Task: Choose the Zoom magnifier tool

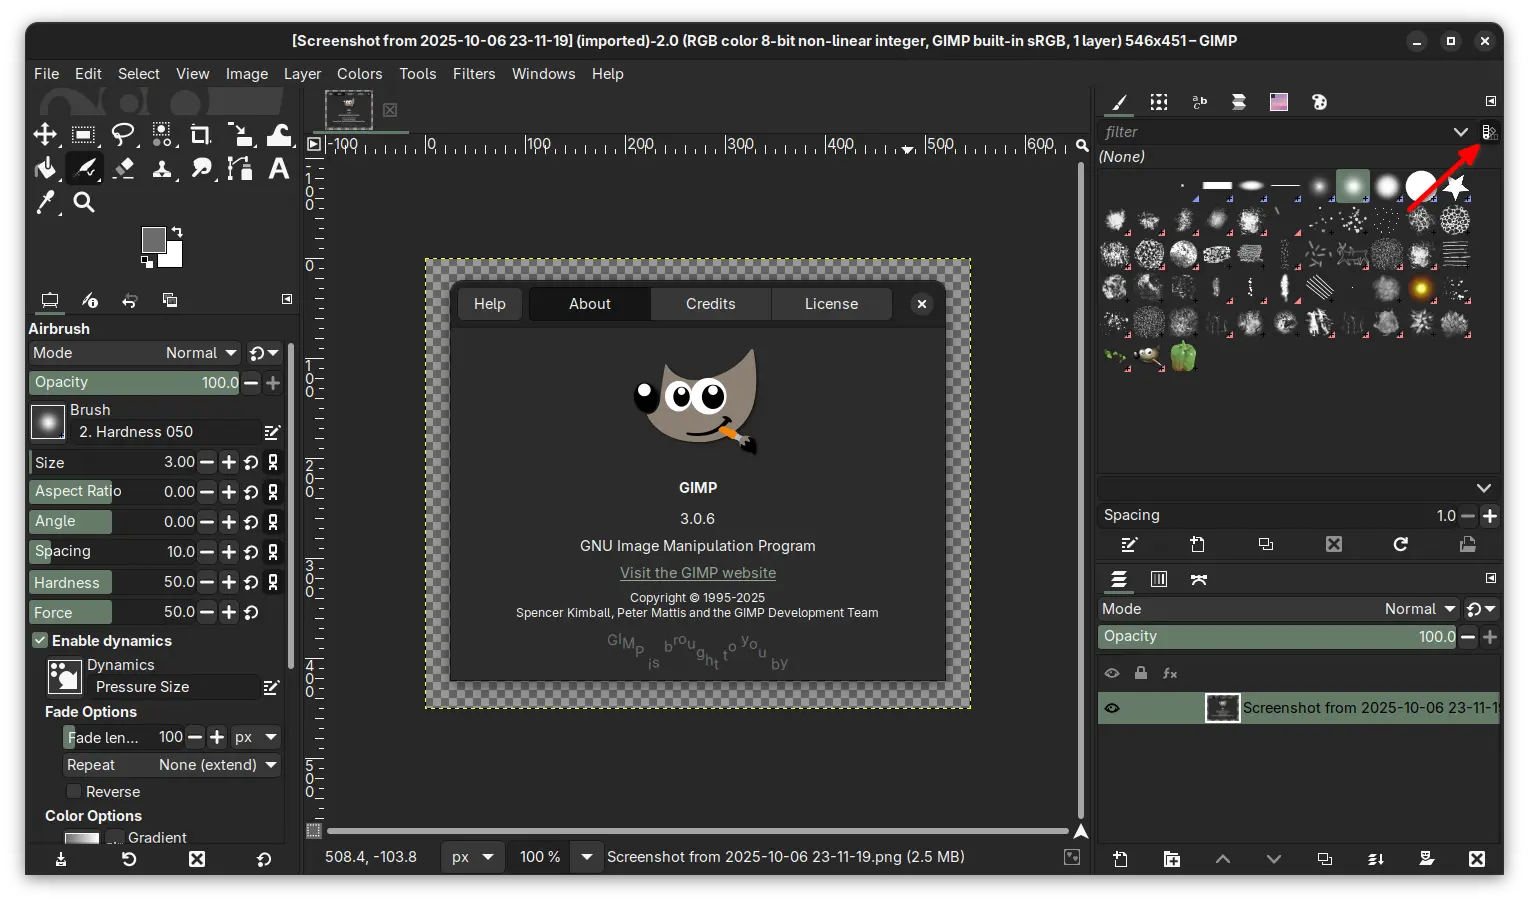Action: [x=84, y=203]
